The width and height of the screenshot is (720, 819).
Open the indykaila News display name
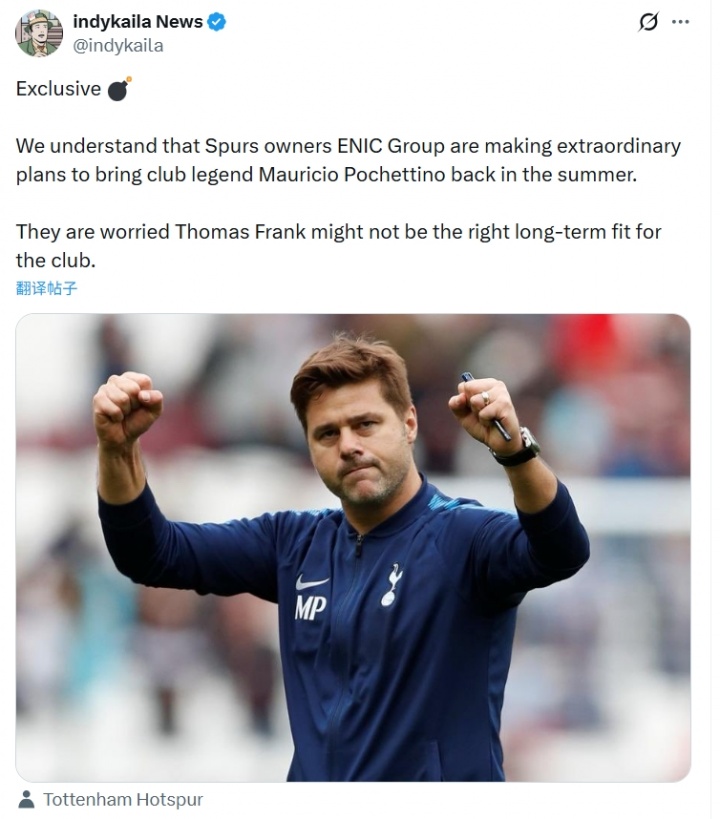pyautogui.click(x=138, y=22)
